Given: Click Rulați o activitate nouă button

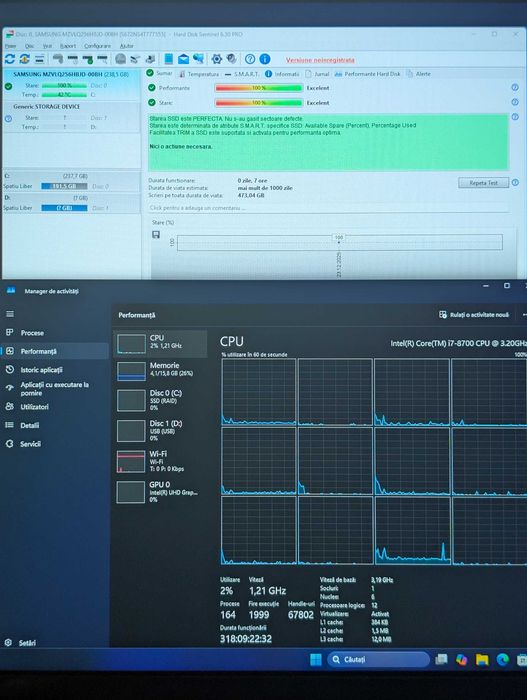Looking at the screenshot, I should coord(474,315).
